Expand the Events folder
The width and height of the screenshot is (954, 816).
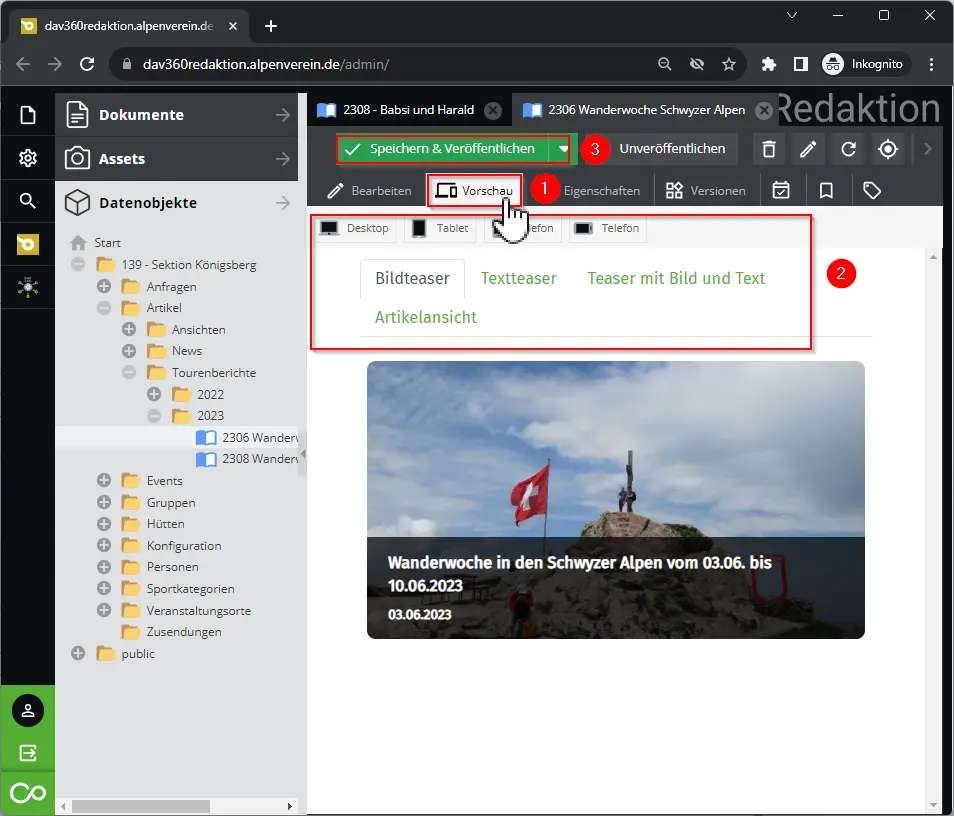coord(104,481)
